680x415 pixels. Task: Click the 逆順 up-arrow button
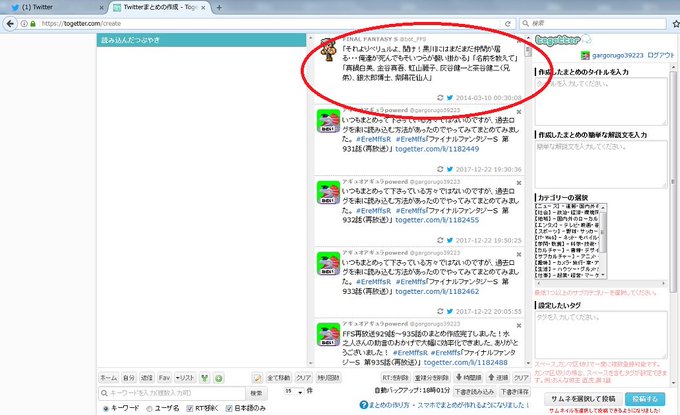pyautogui.click(x=498, y=378)
